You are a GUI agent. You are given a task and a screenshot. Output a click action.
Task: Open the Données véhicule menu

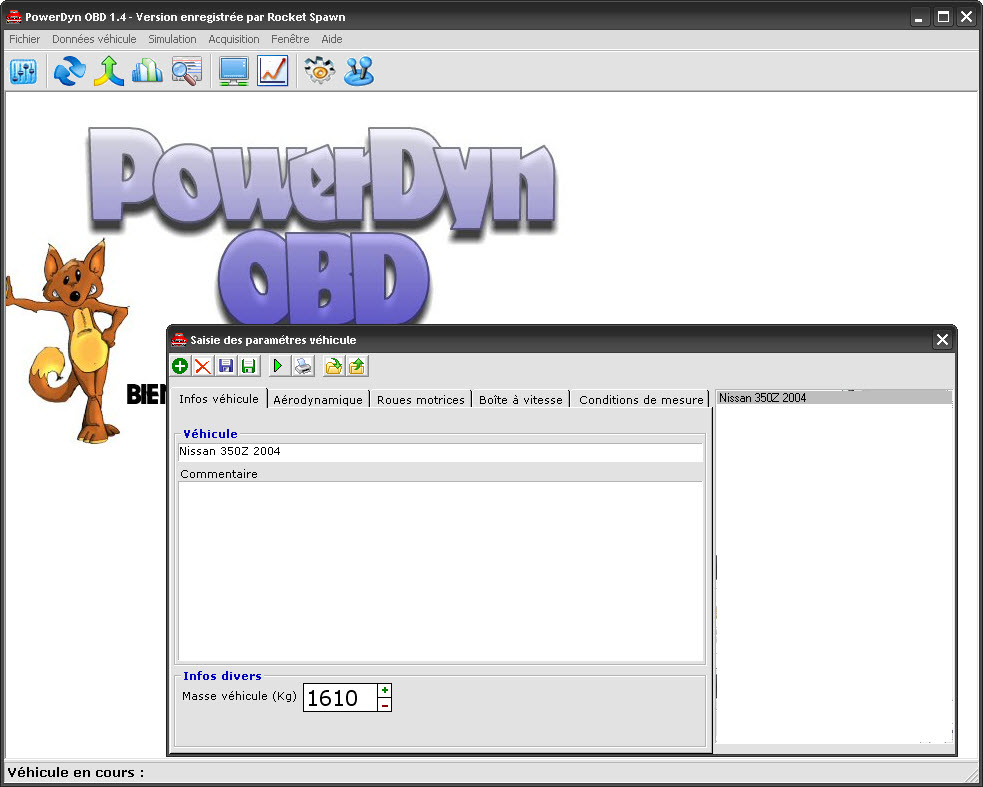pyautogui.click(x=94, y=39)
